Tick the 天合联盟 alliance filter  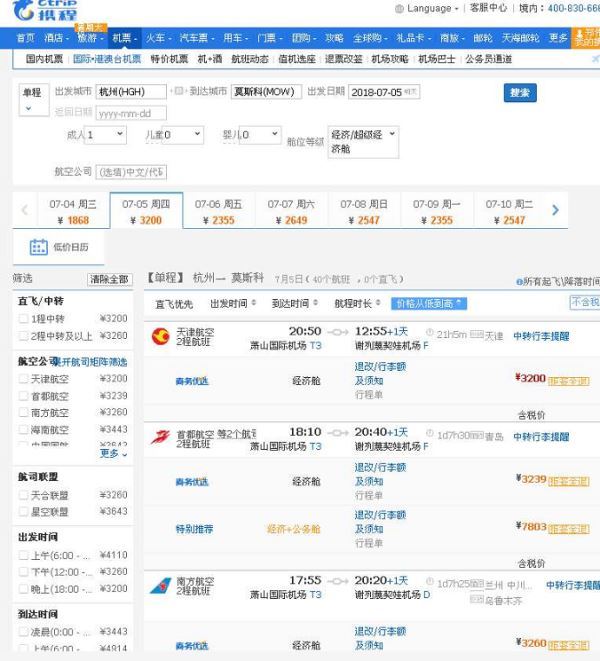(24, 495)
